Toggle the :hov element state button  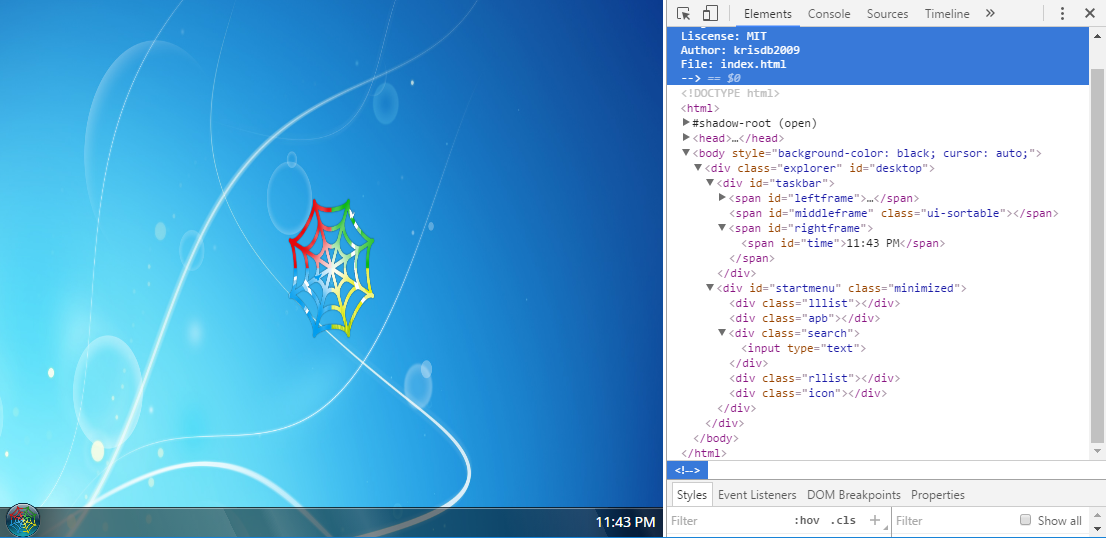[x=807, y=520]
